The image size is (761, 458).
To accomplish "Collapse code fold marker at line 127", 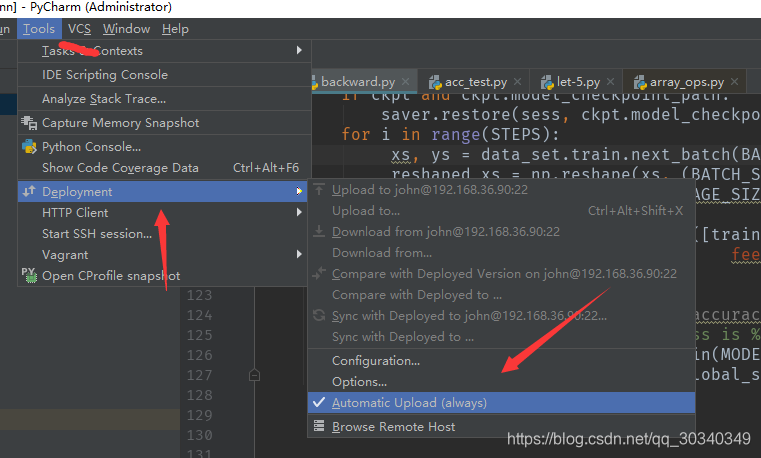I will [x=254, y=375].
